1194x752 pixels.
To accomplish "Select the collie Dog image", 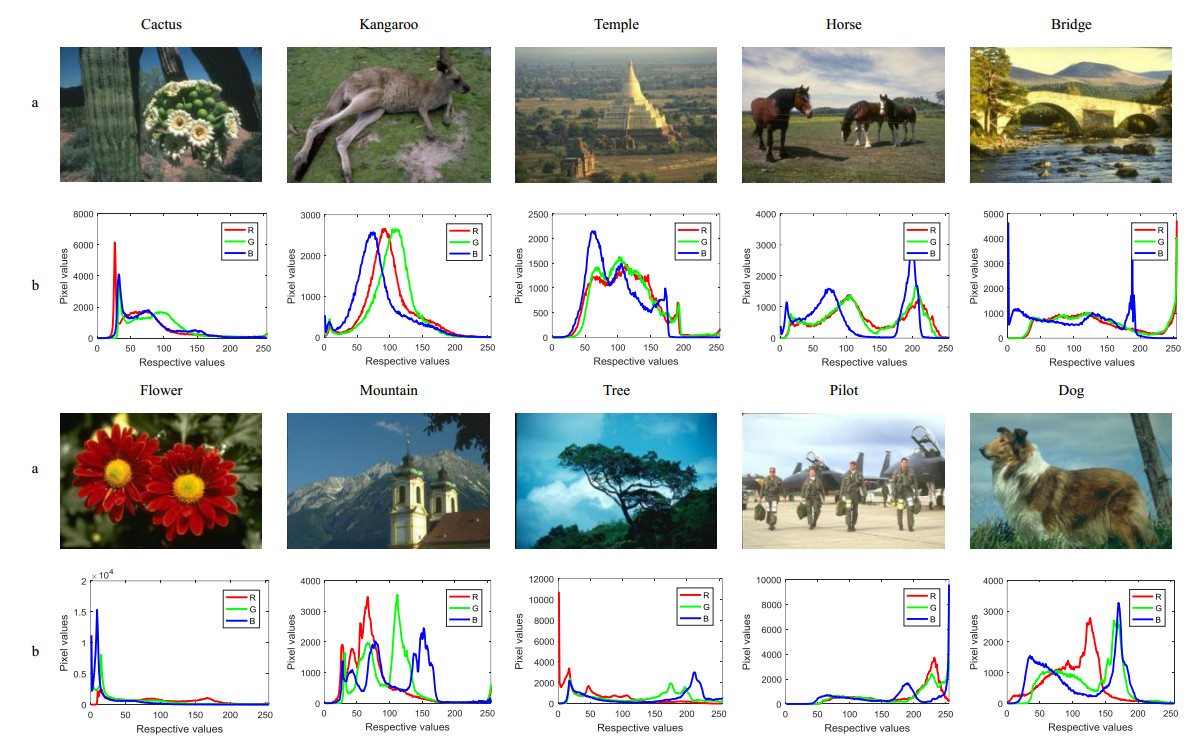I will [x=1069, y=481].
